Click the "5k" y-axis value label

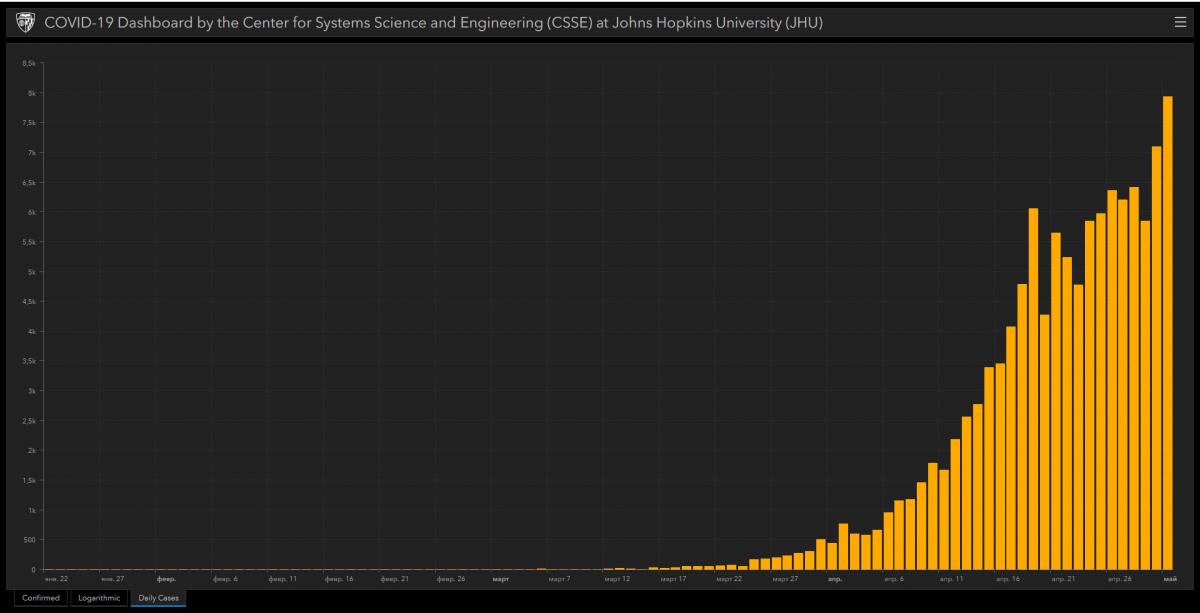coord(32,272)
